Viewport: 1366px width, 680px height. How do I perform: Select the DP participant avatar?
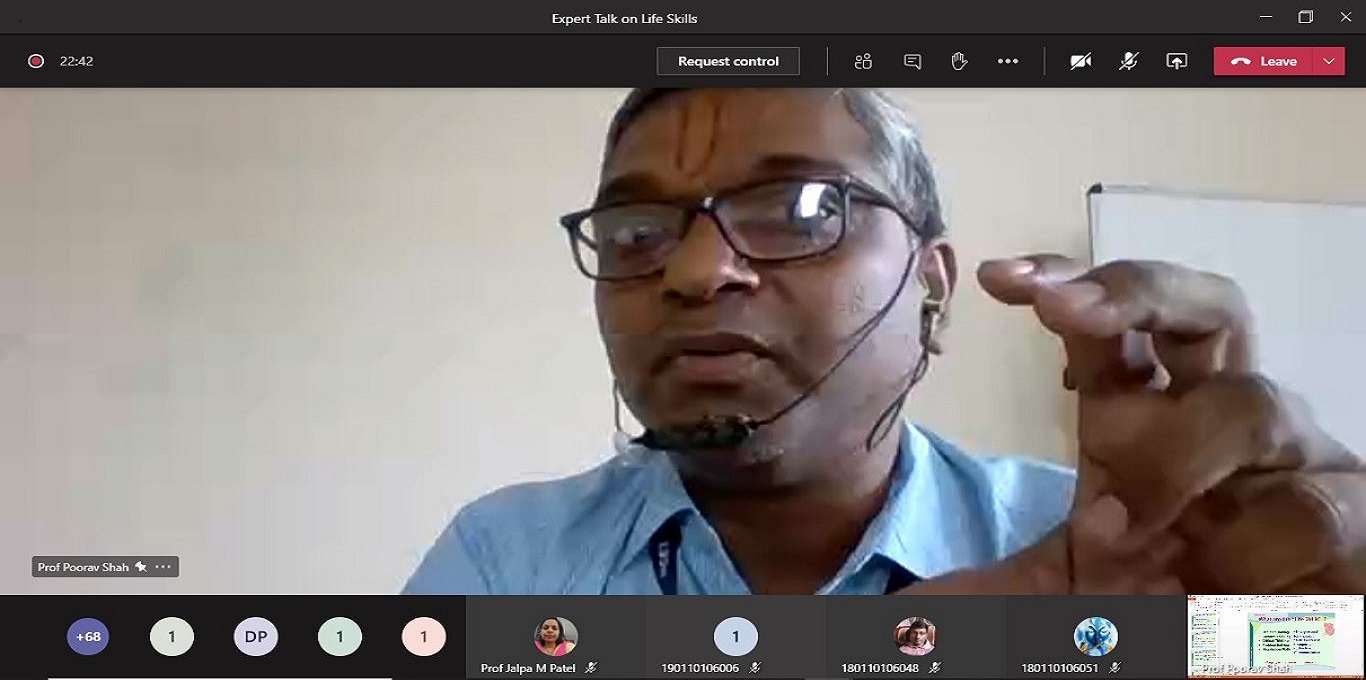coord(256,636)
